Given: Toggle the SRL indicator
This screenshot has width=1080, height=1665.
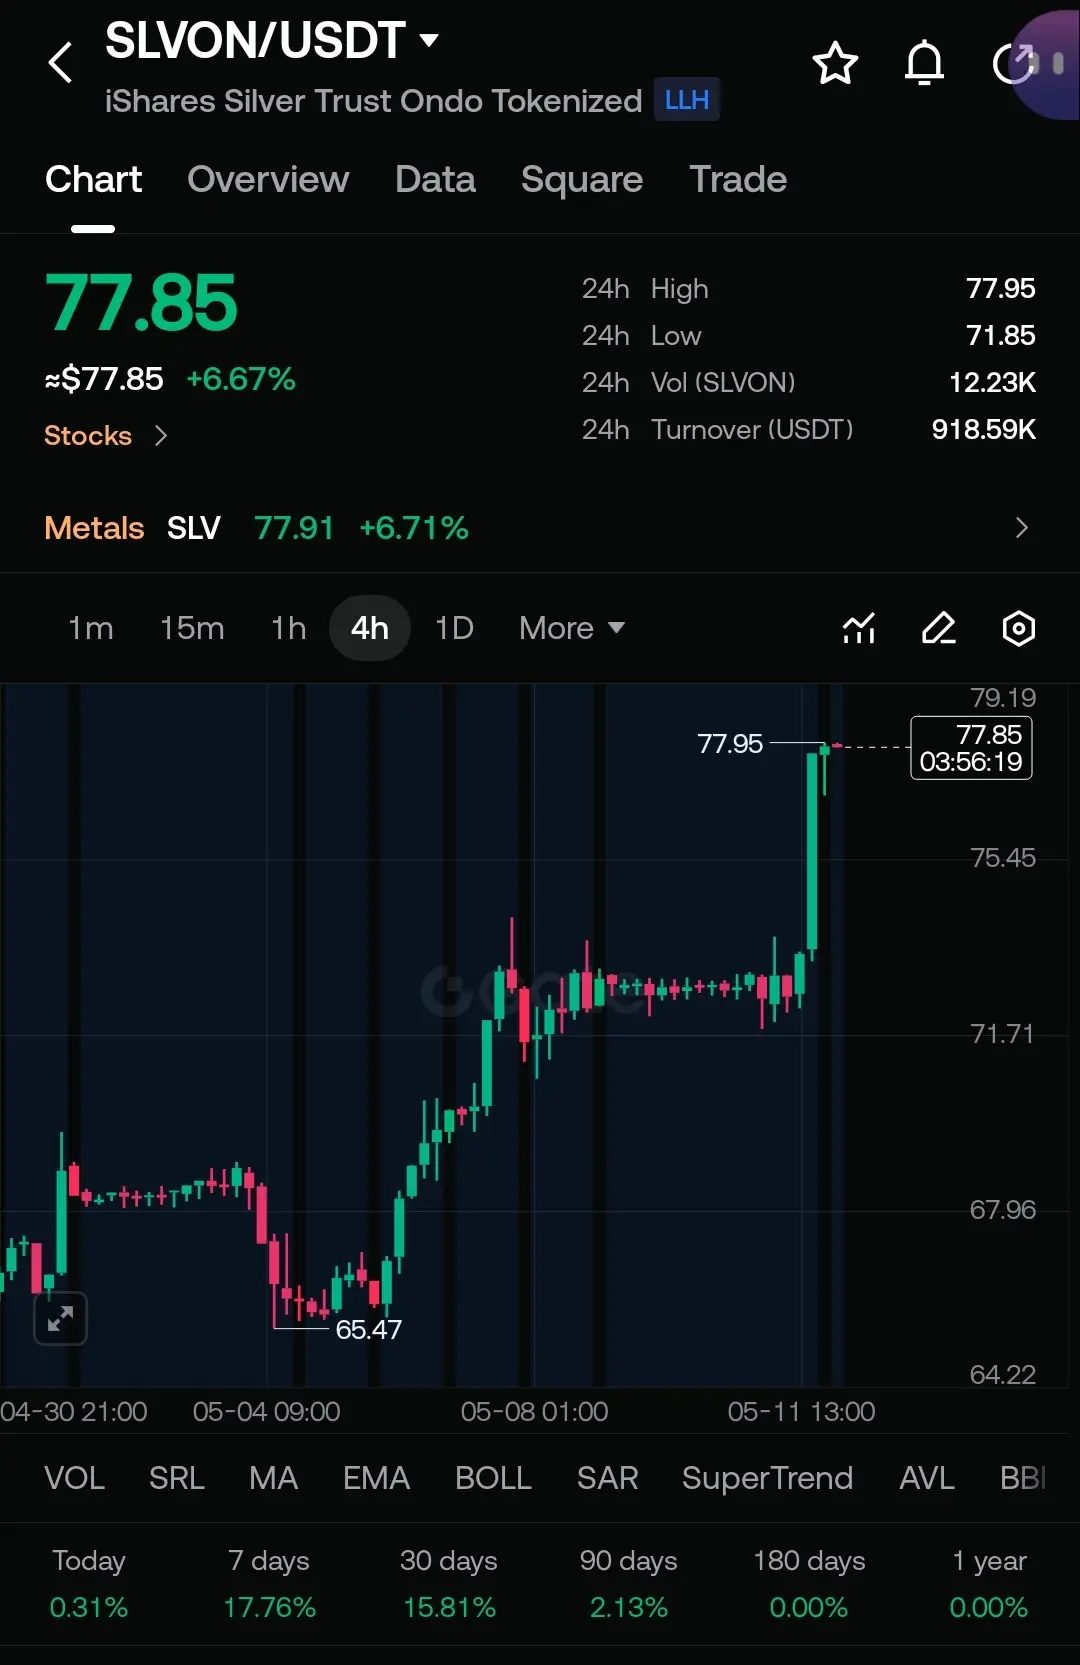Looking at the screenshot, I should pos(177,1478).
